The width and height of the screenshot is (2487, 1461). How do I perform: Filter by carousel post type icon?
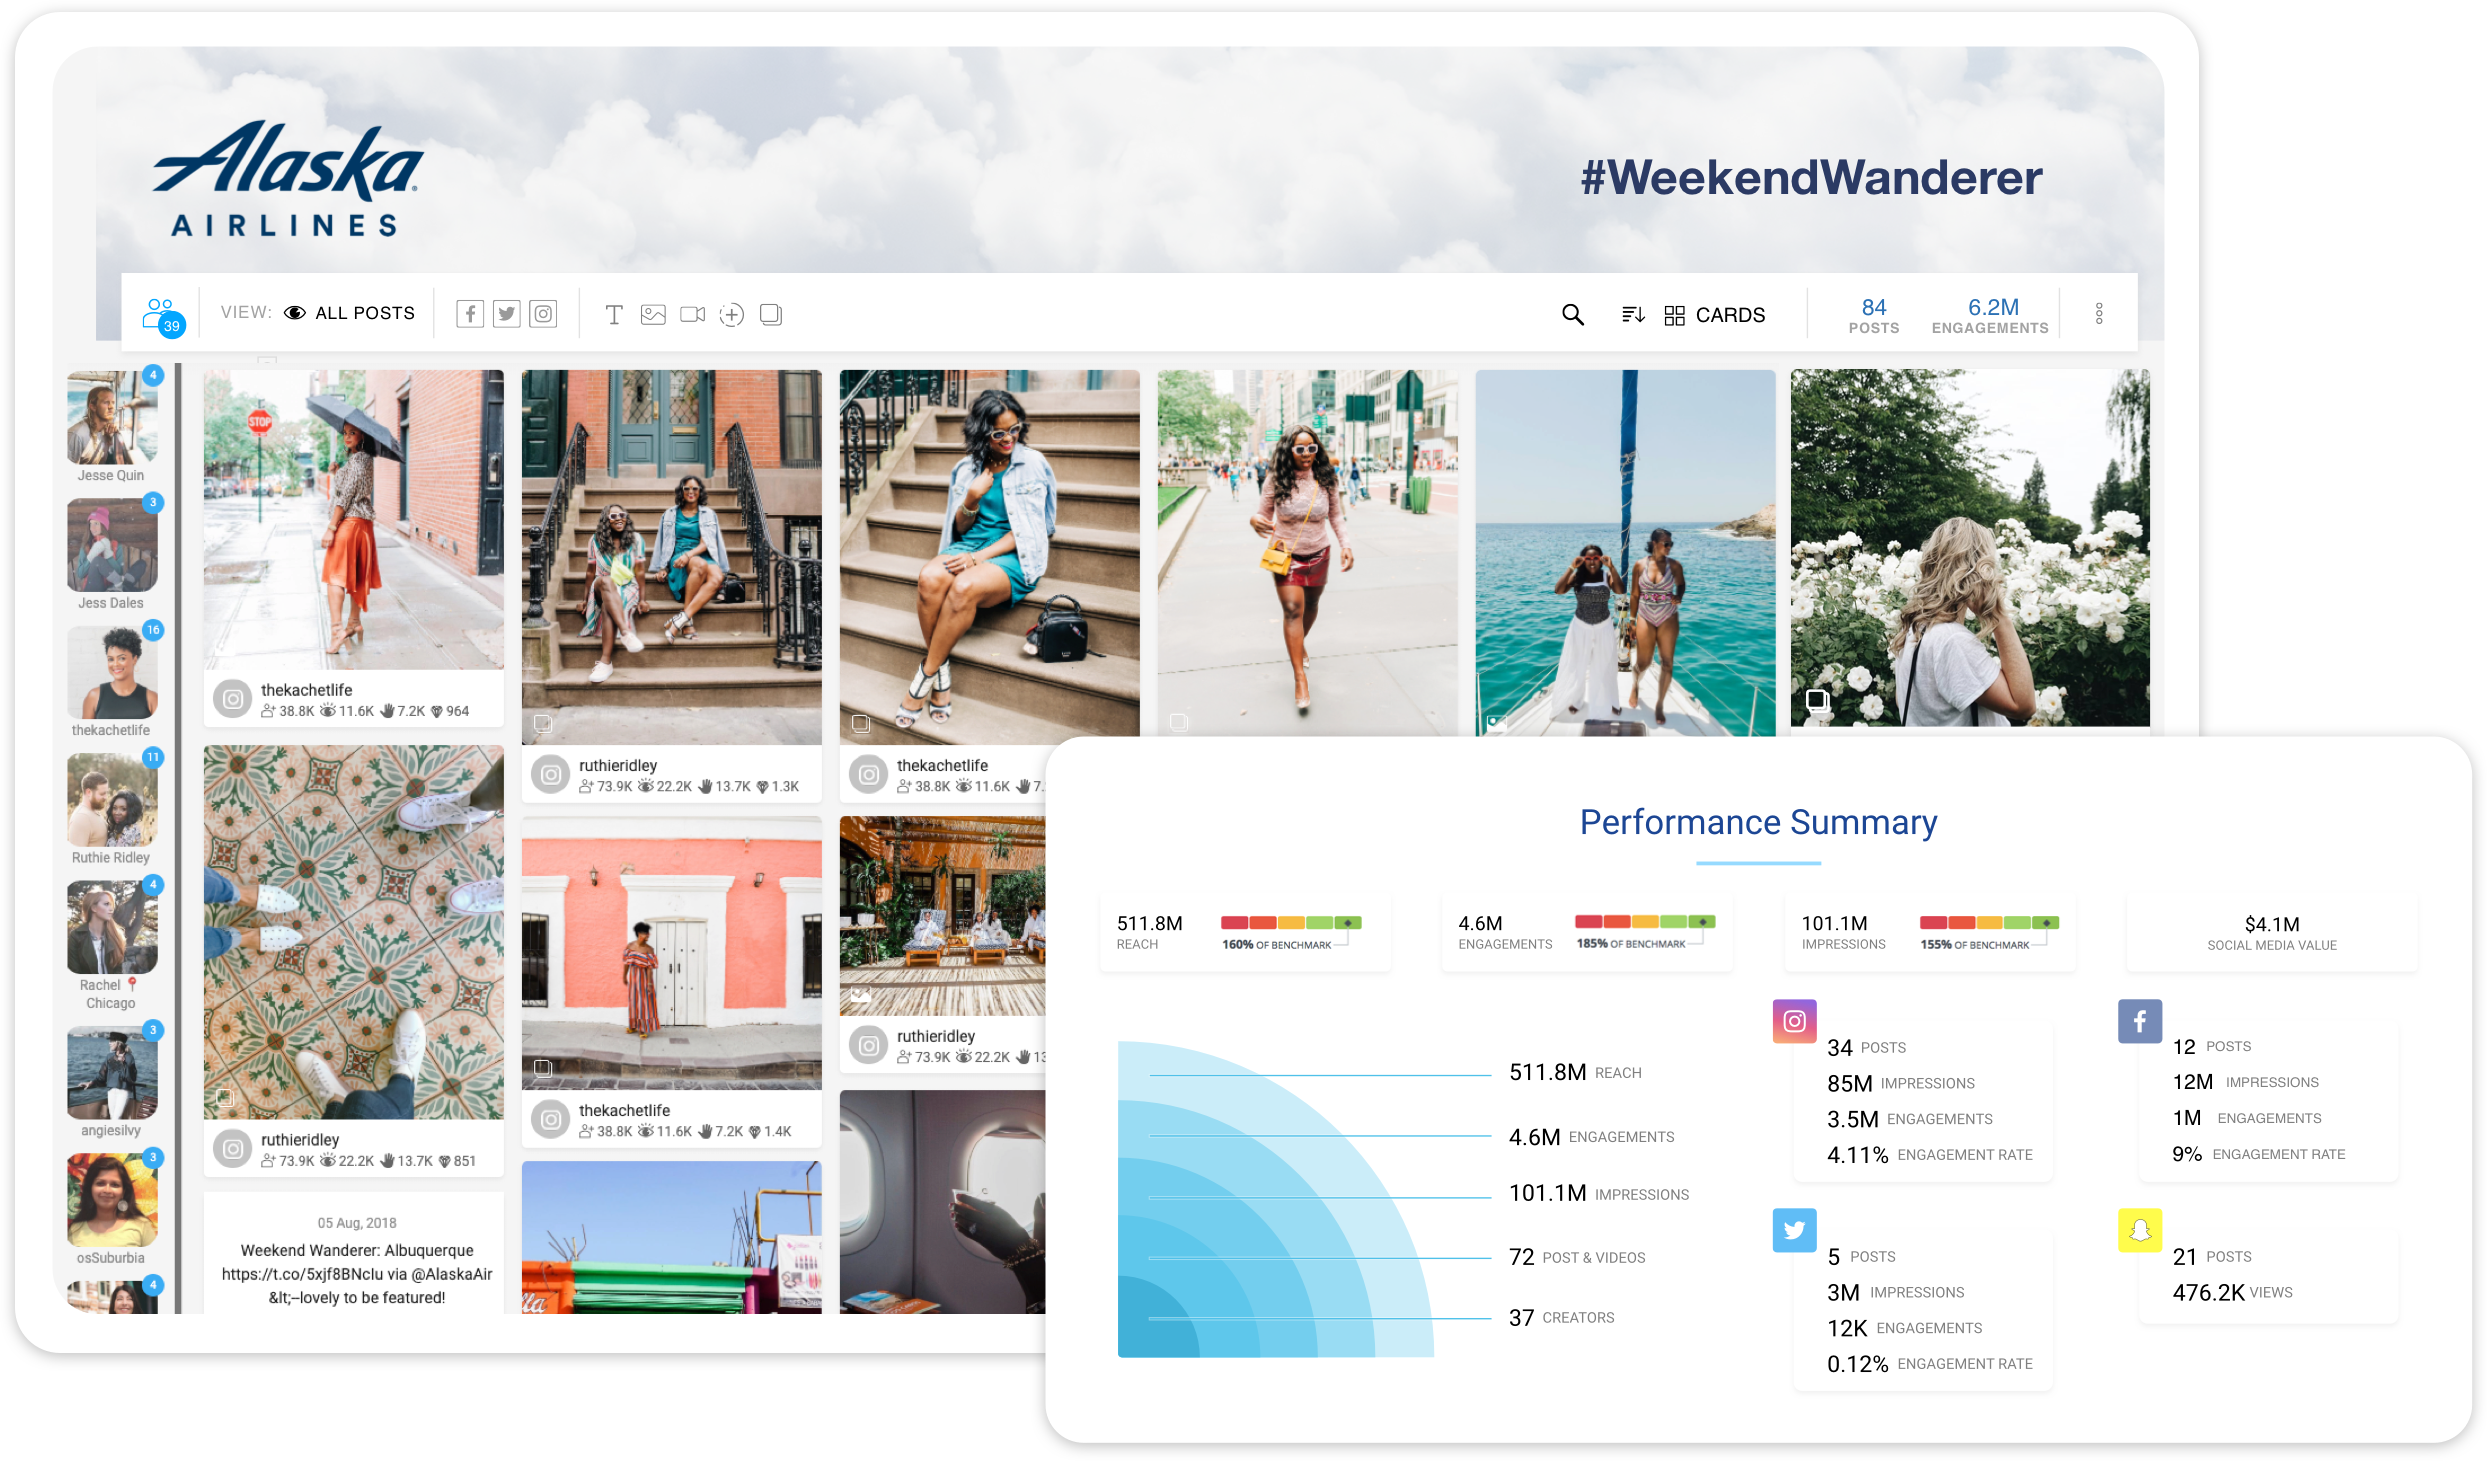[771, 315]
